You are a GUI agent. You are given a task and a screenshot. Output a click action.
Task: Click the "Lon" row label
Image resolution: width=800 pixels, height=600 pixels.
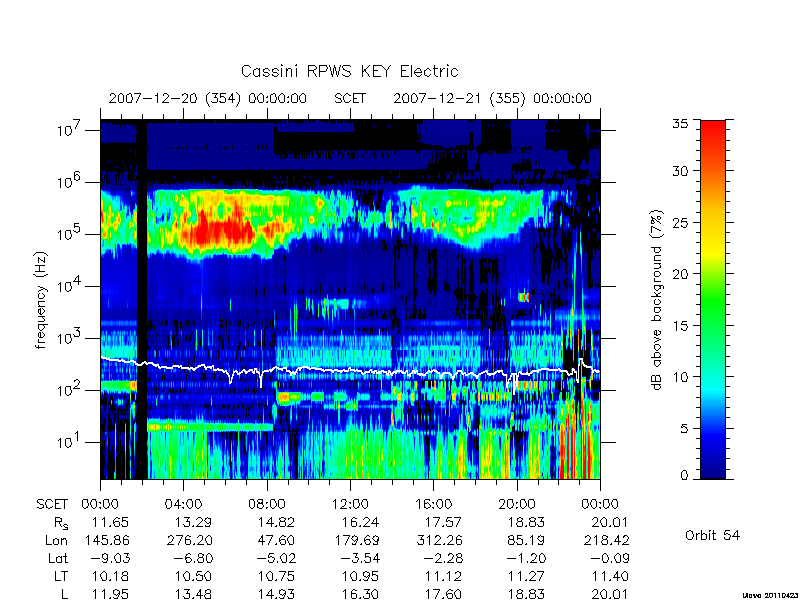[x=57, y=540]
